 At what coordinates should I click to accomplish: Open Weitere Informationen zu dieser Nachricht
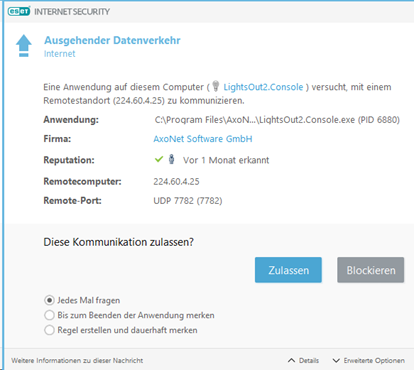[x=77, y=360]
